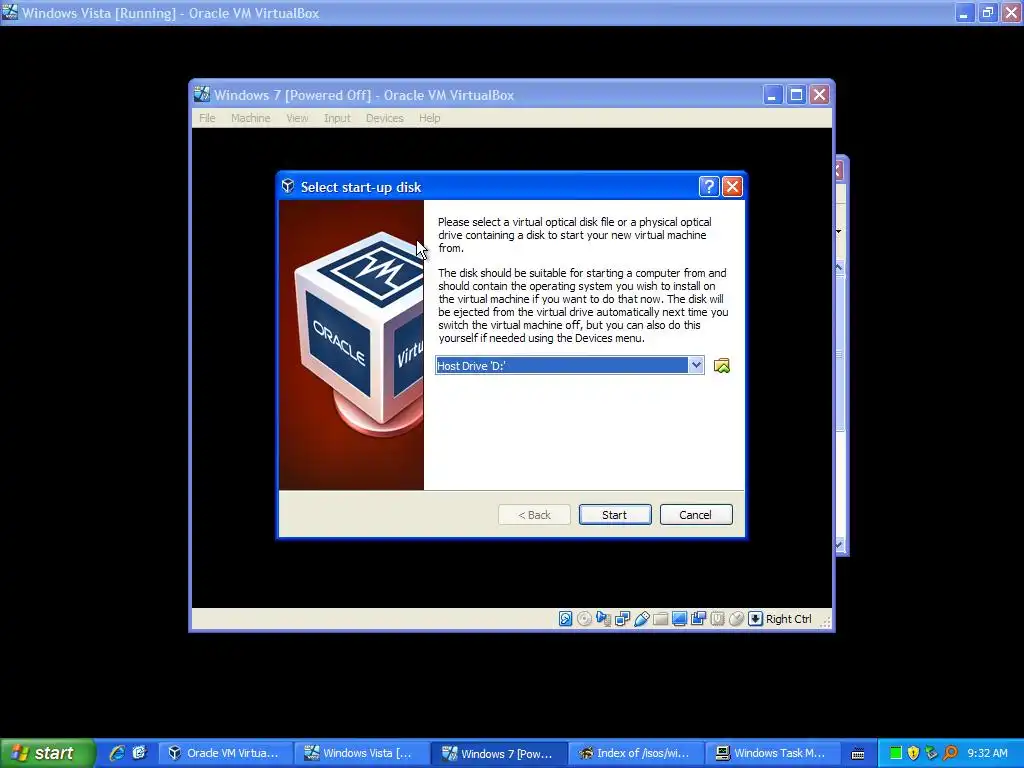Open the Host Drive 'D:' dropdown arrow
The image size is (1024, 768).
(x=696, y=365)
